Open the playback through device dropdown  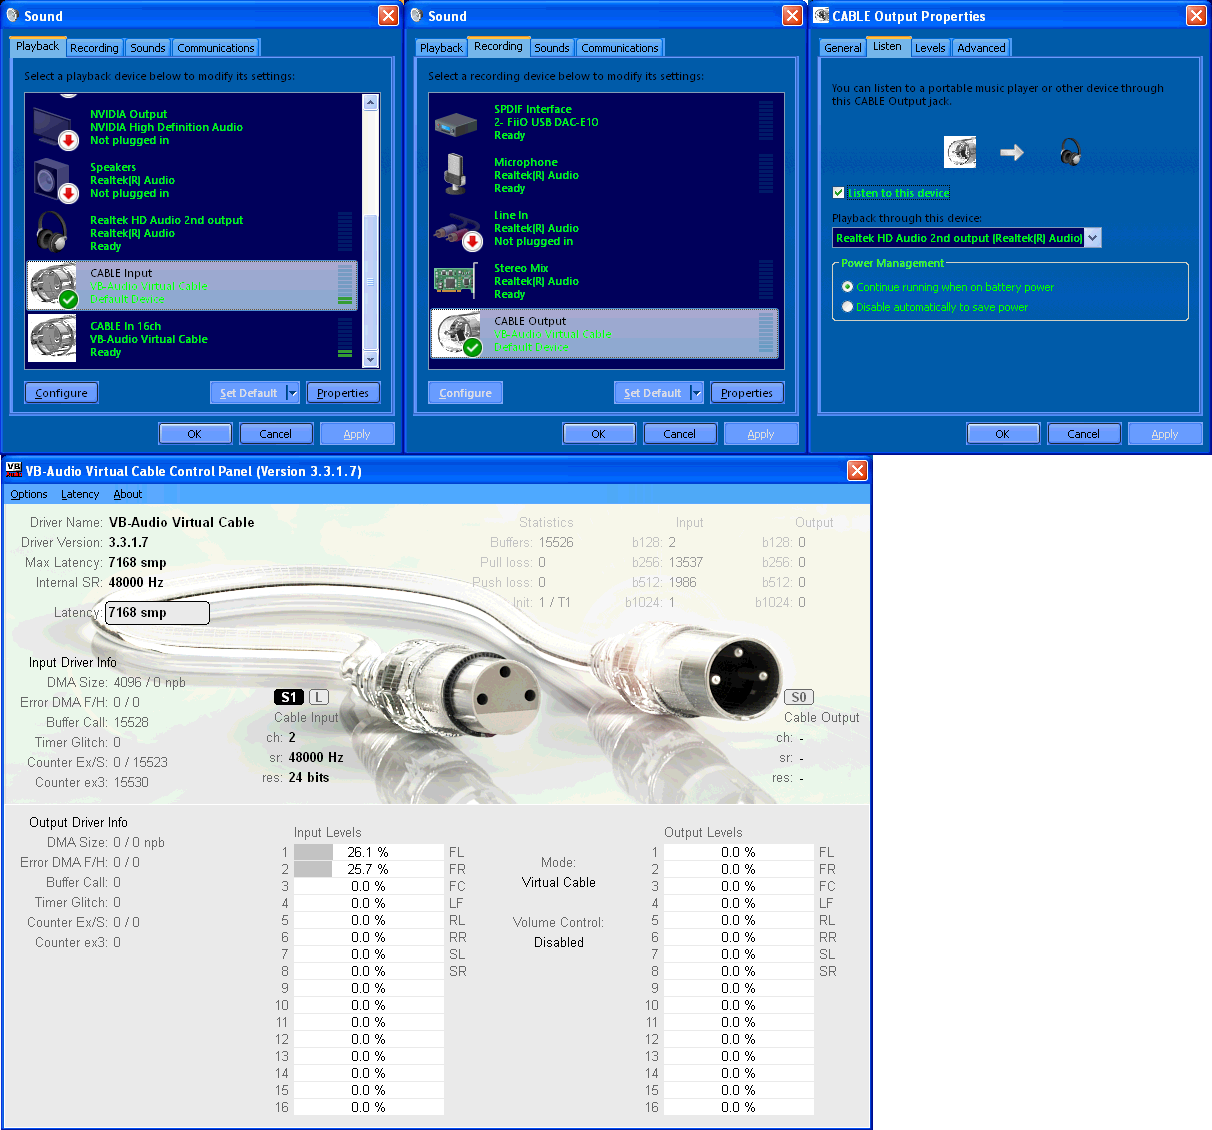click(x=1093, y=238)
